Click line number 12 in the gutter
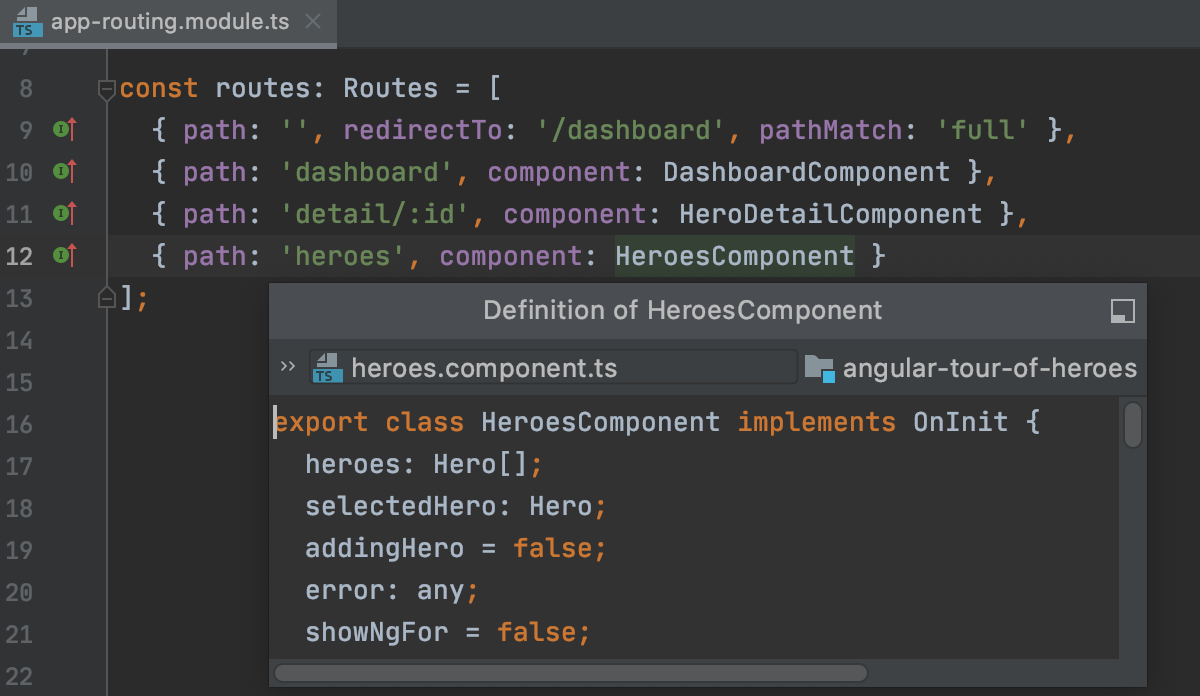This screenshot has width=1200, height=696. click(19, 256)
